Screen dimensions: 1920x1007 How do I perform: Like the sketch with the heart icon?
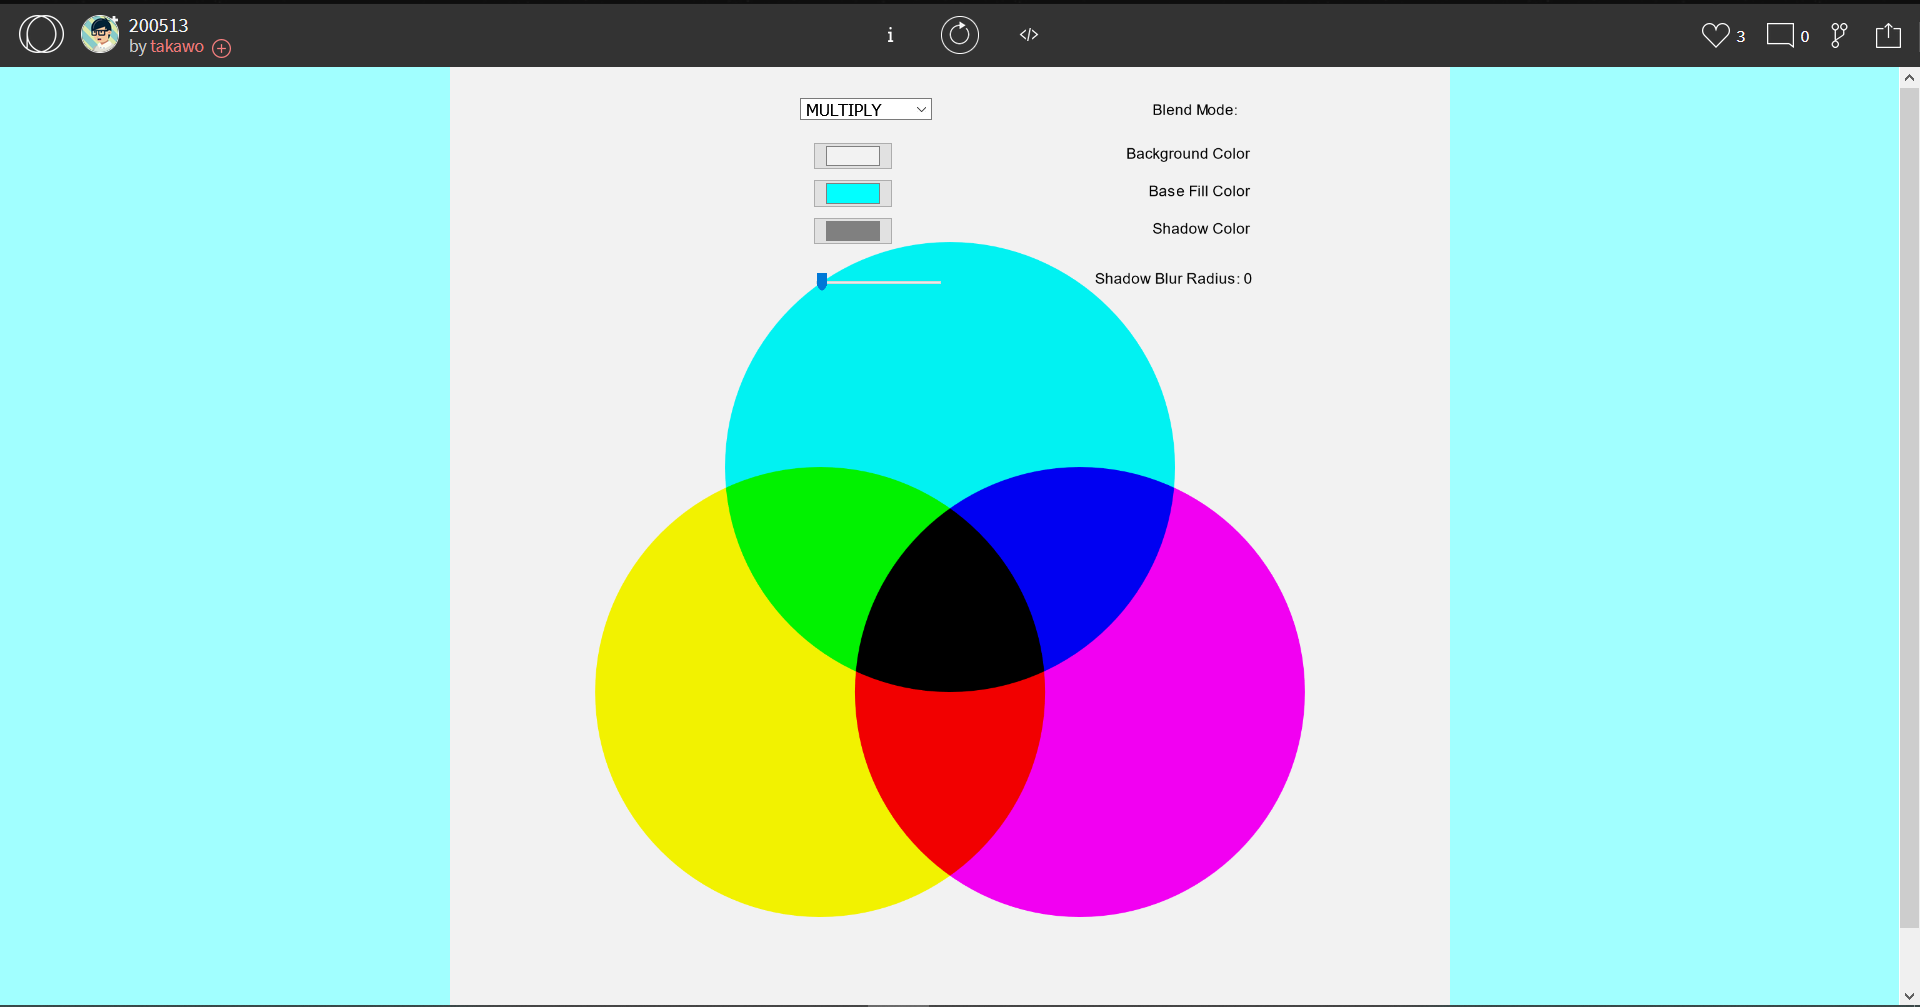pos(1716,35)
